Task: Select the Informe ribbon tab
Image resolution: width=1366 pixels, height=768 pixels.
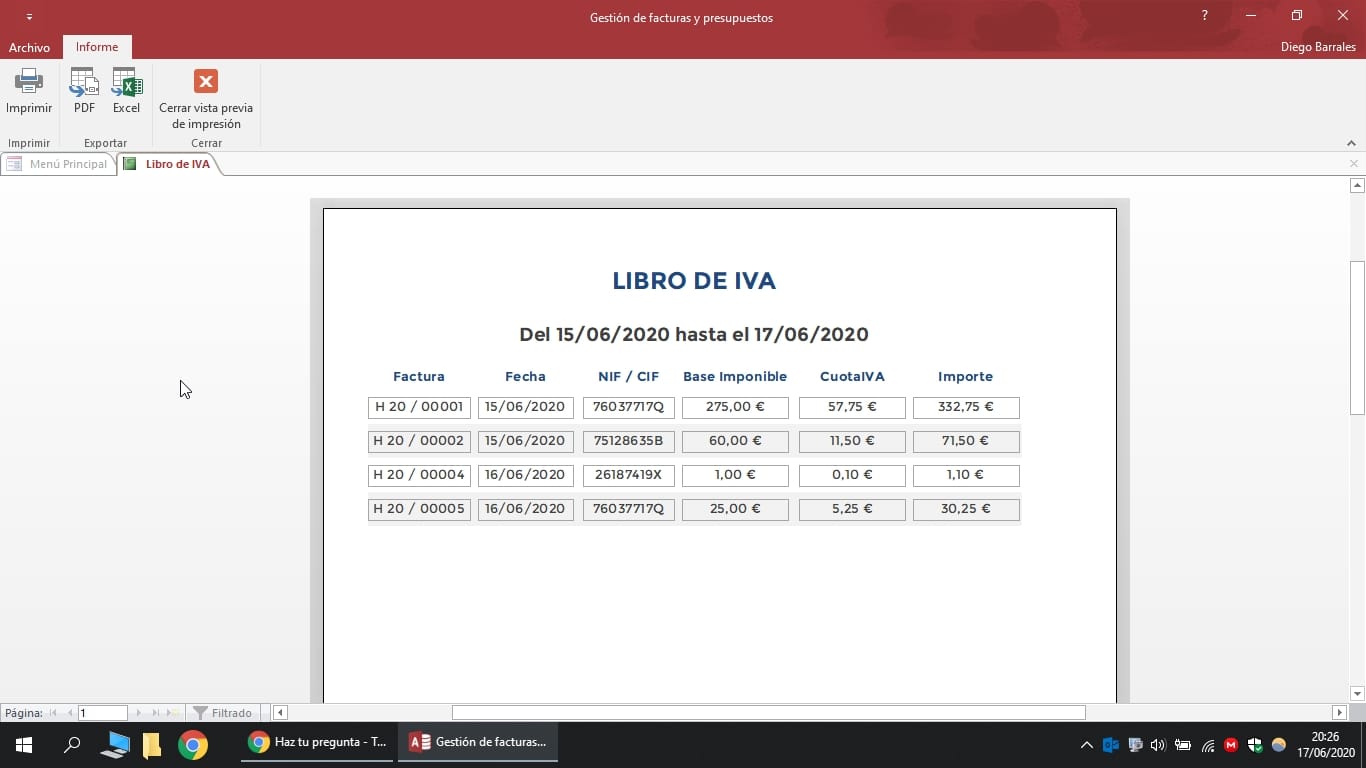Action: pyautogui.click(x=97, y=47)
